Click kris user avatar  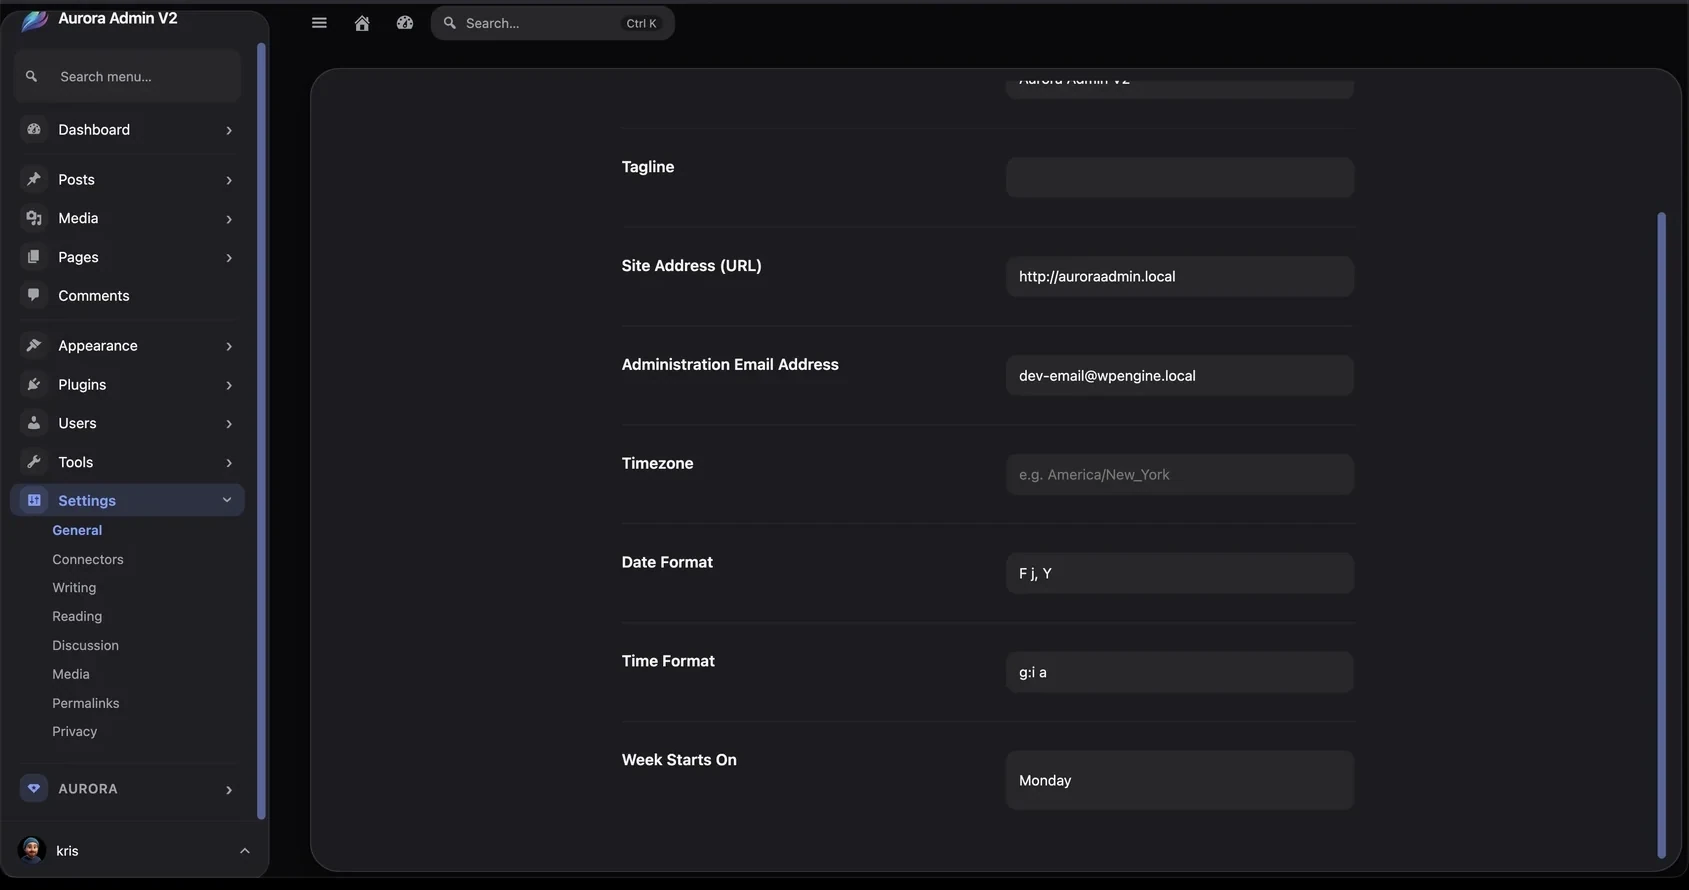[32, 850]
